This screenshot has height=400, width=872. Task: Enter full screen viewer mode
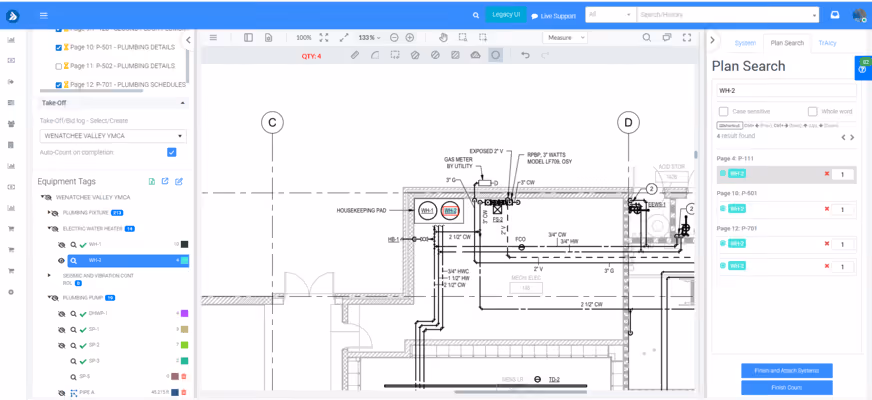[687, 37]
